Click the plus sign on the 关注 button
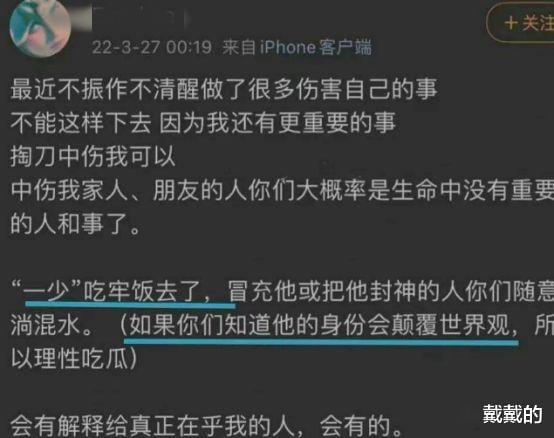The height and width of the screenshot is (438, 554). point(511,23)
